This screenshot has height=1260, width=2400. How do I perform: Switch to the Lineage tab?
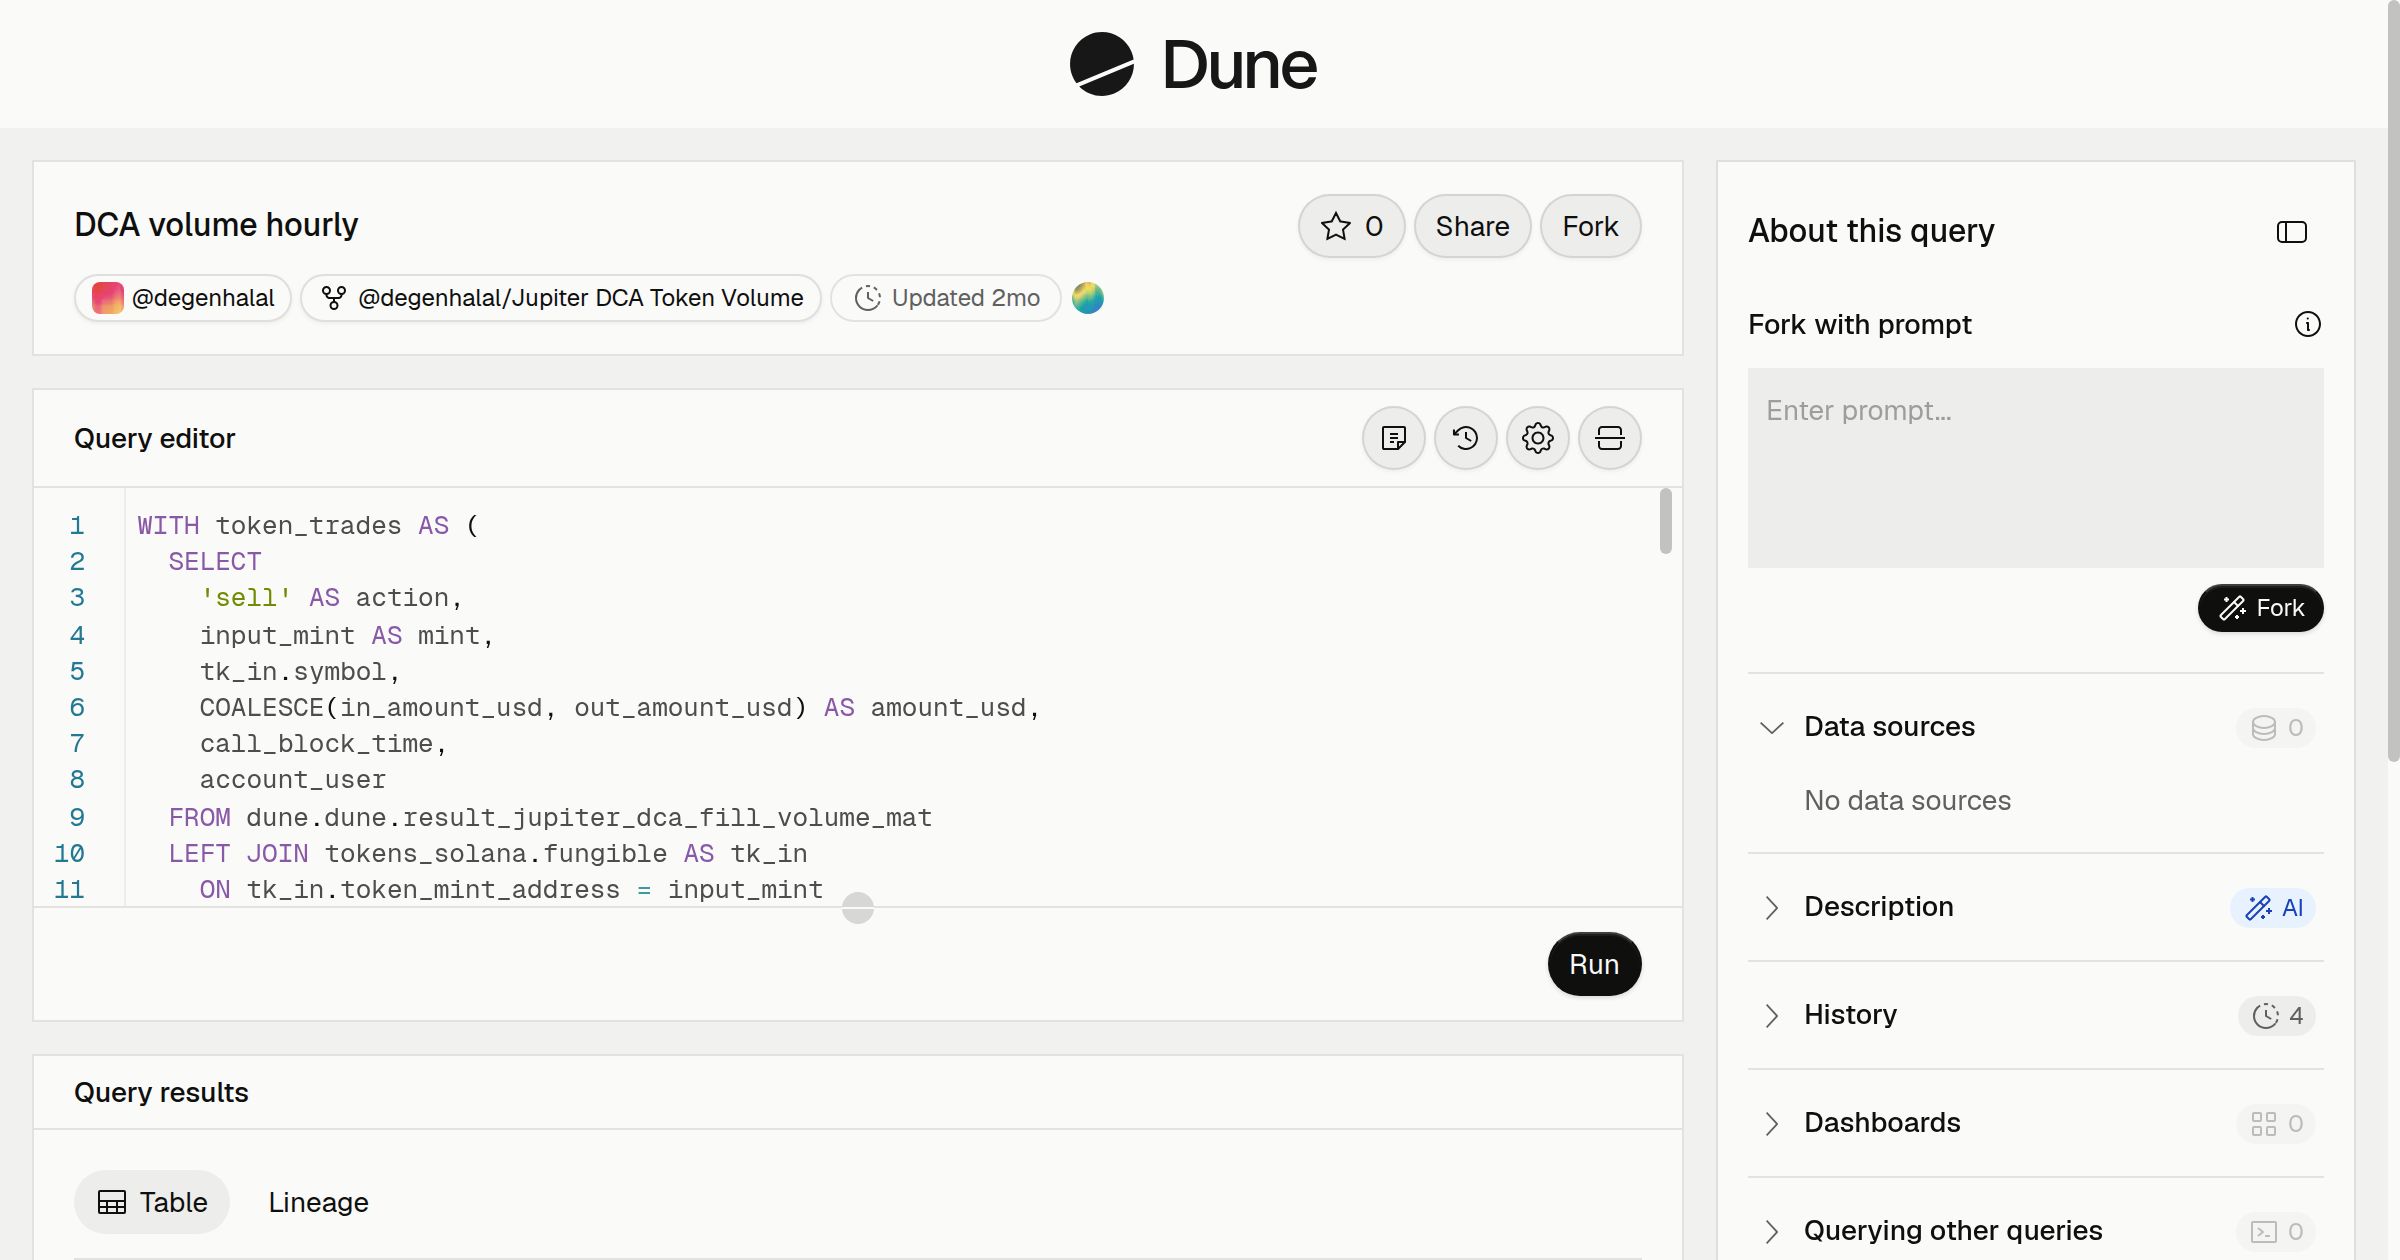pyautogui.click(x=318, y=1202)
